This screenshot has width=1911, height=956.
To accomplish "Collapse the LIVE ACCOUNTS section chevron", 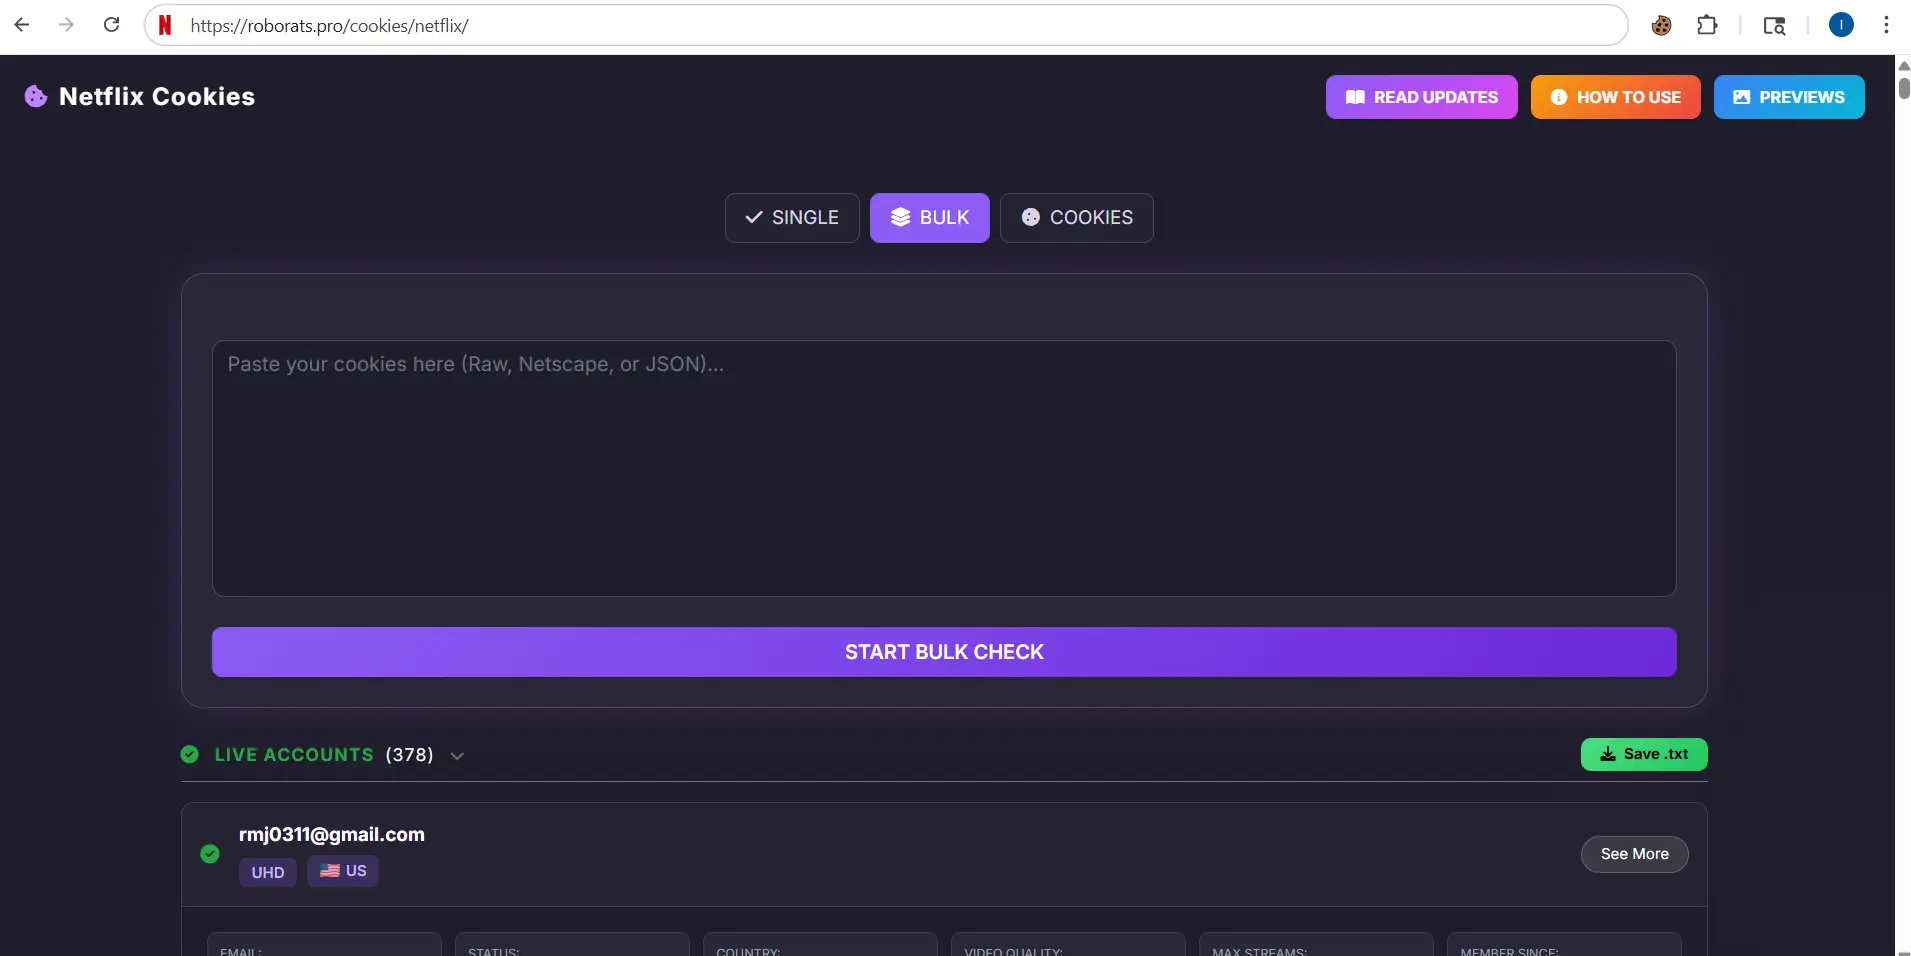I will coord(457,756).
